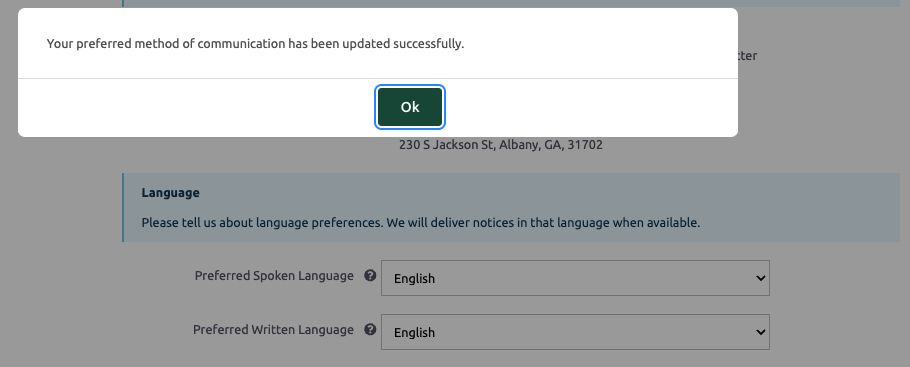Image resolution: width=910 pixels, height=367 pixels.
Task: Click the English value in Written Language field
Action: click(x=414, y=333)
